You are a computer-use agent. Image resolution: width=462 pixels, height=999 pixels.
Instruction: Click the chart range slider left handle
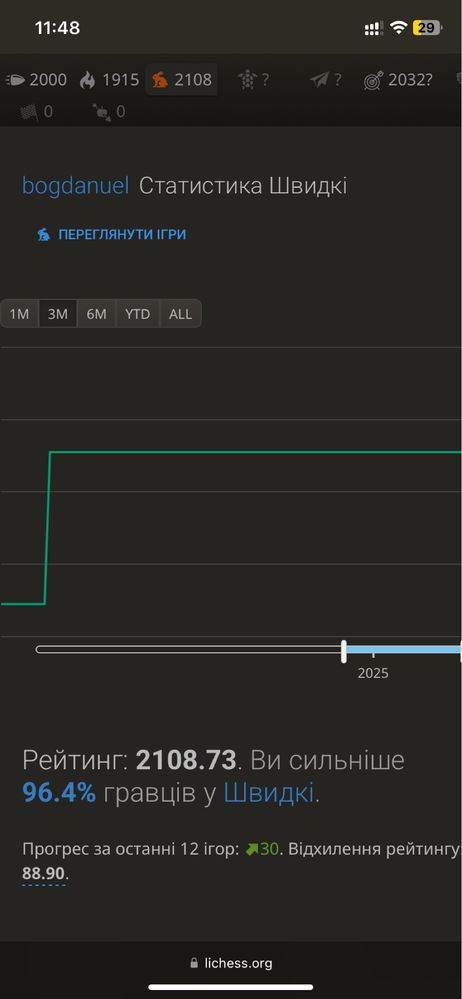point(344,651)
